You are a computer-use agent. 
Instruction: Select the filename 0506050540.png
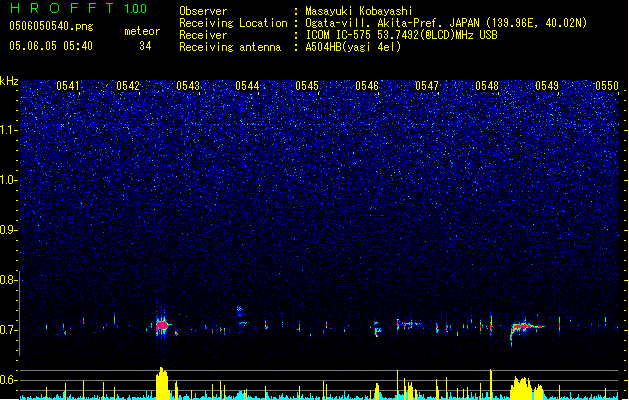point(51,27)
